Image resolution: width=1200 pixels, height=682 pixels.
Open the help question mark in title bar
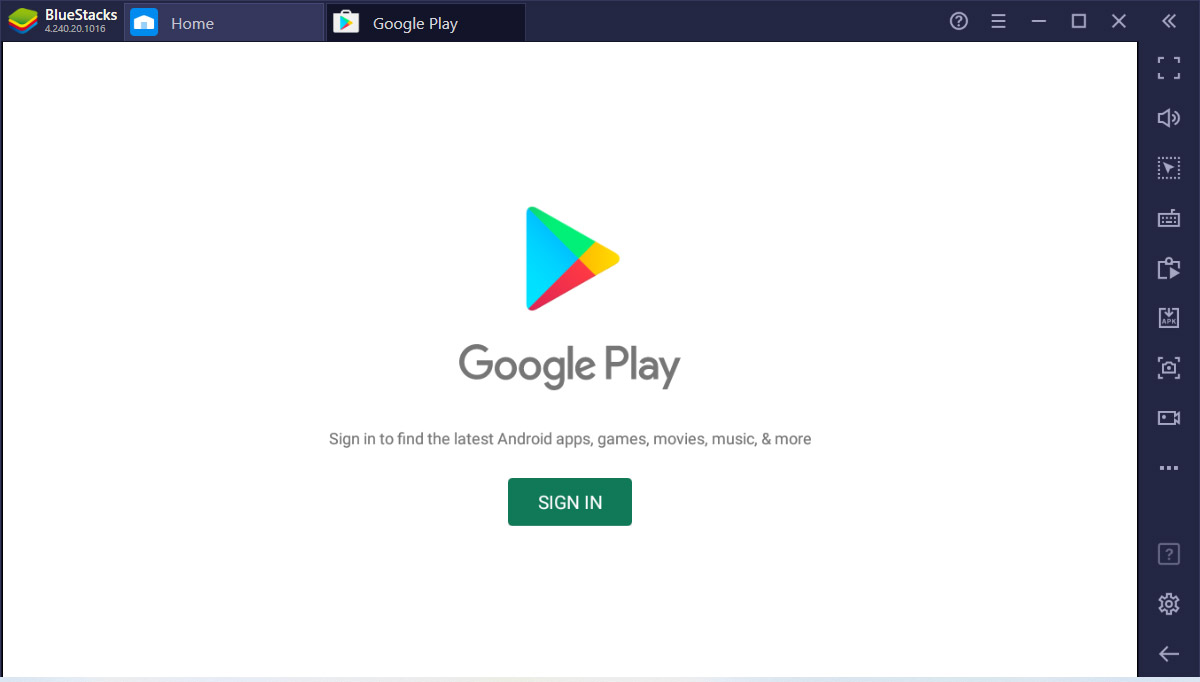click(x=959, y=21)
